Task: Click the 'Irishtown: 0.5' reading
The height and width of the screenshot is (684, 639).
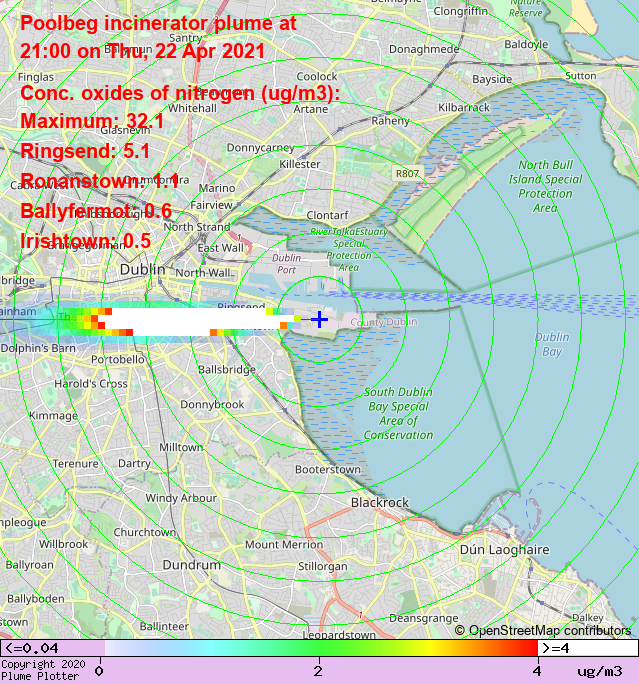Action: click(85, 241)
